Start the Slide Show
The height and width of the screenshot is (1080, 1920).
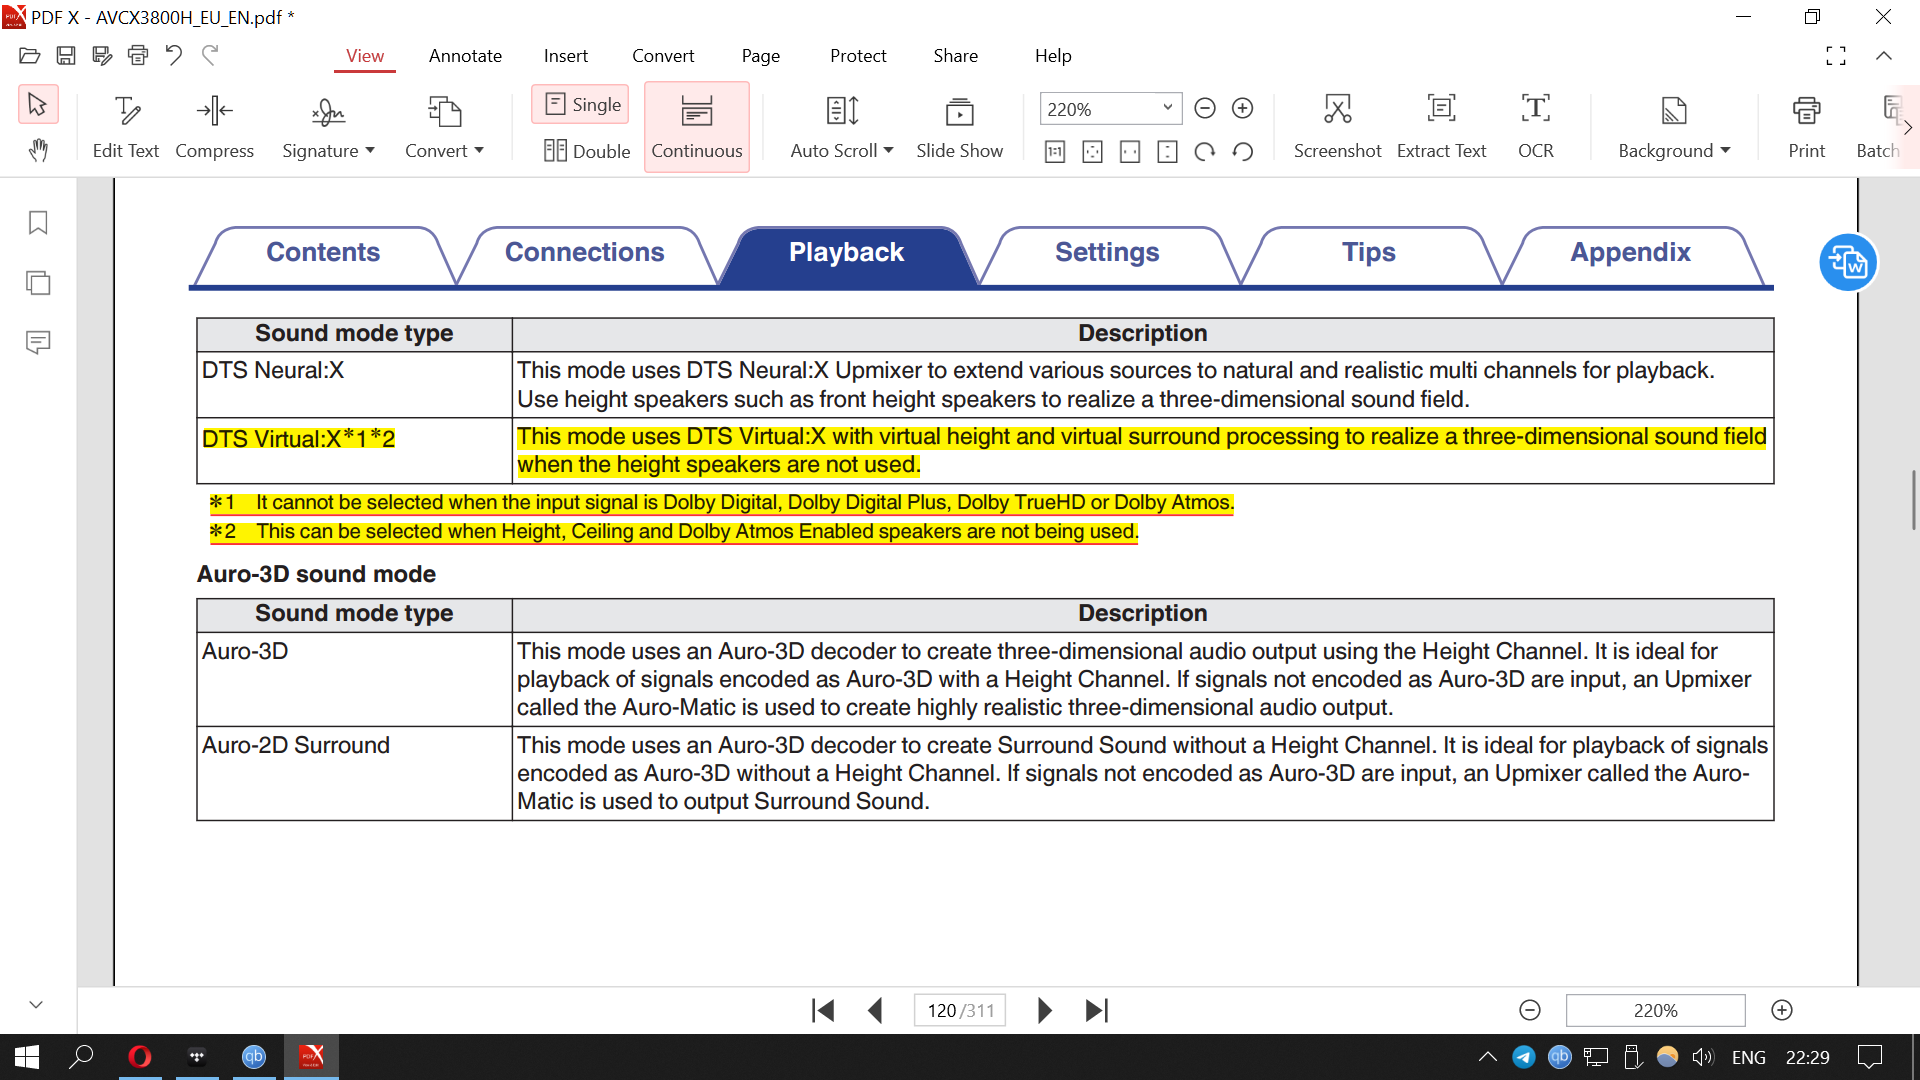(959, 128)
